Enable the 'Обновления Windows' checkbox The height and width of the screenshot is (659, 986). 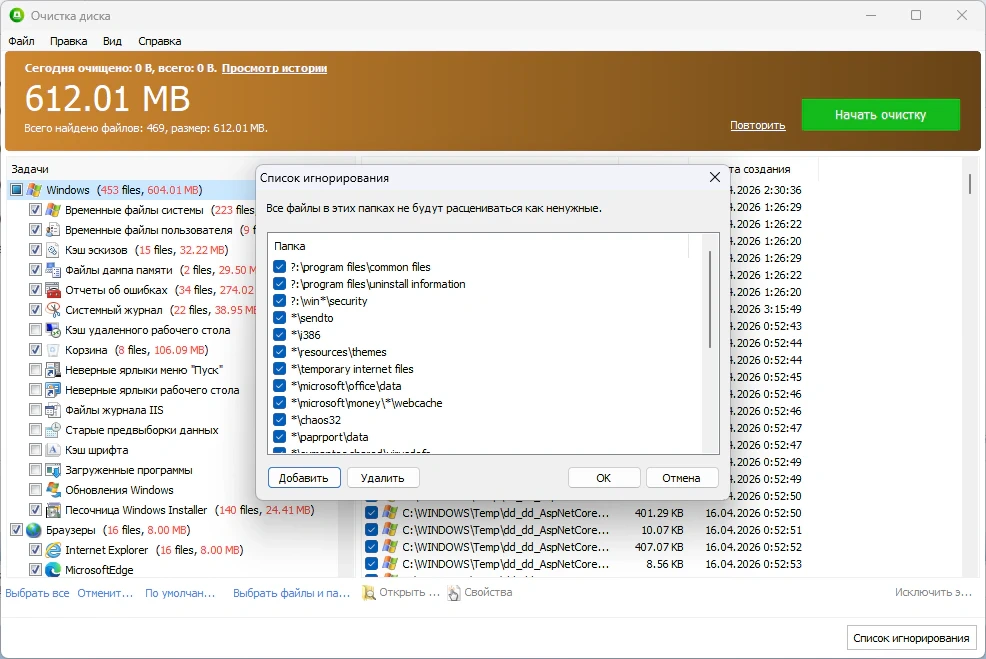point(35,490)
